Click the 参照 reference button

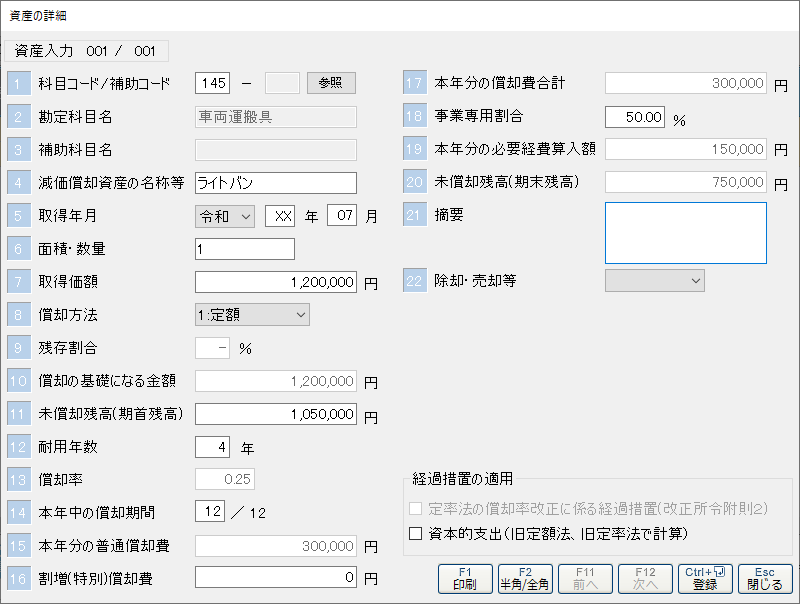coord(331,83)
